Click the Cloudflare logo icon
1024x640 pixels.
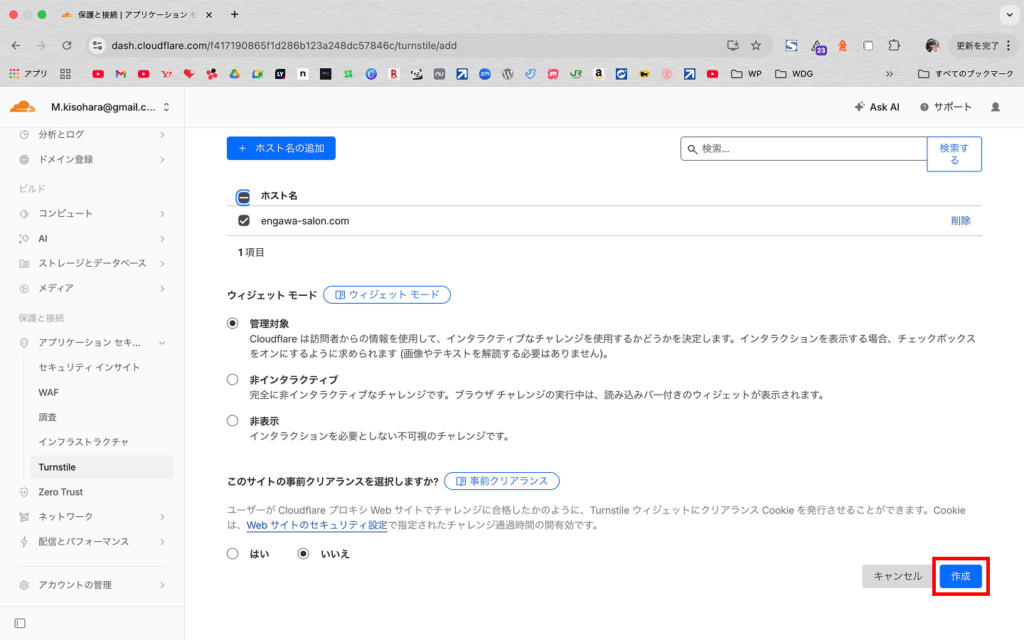(22, 107)
